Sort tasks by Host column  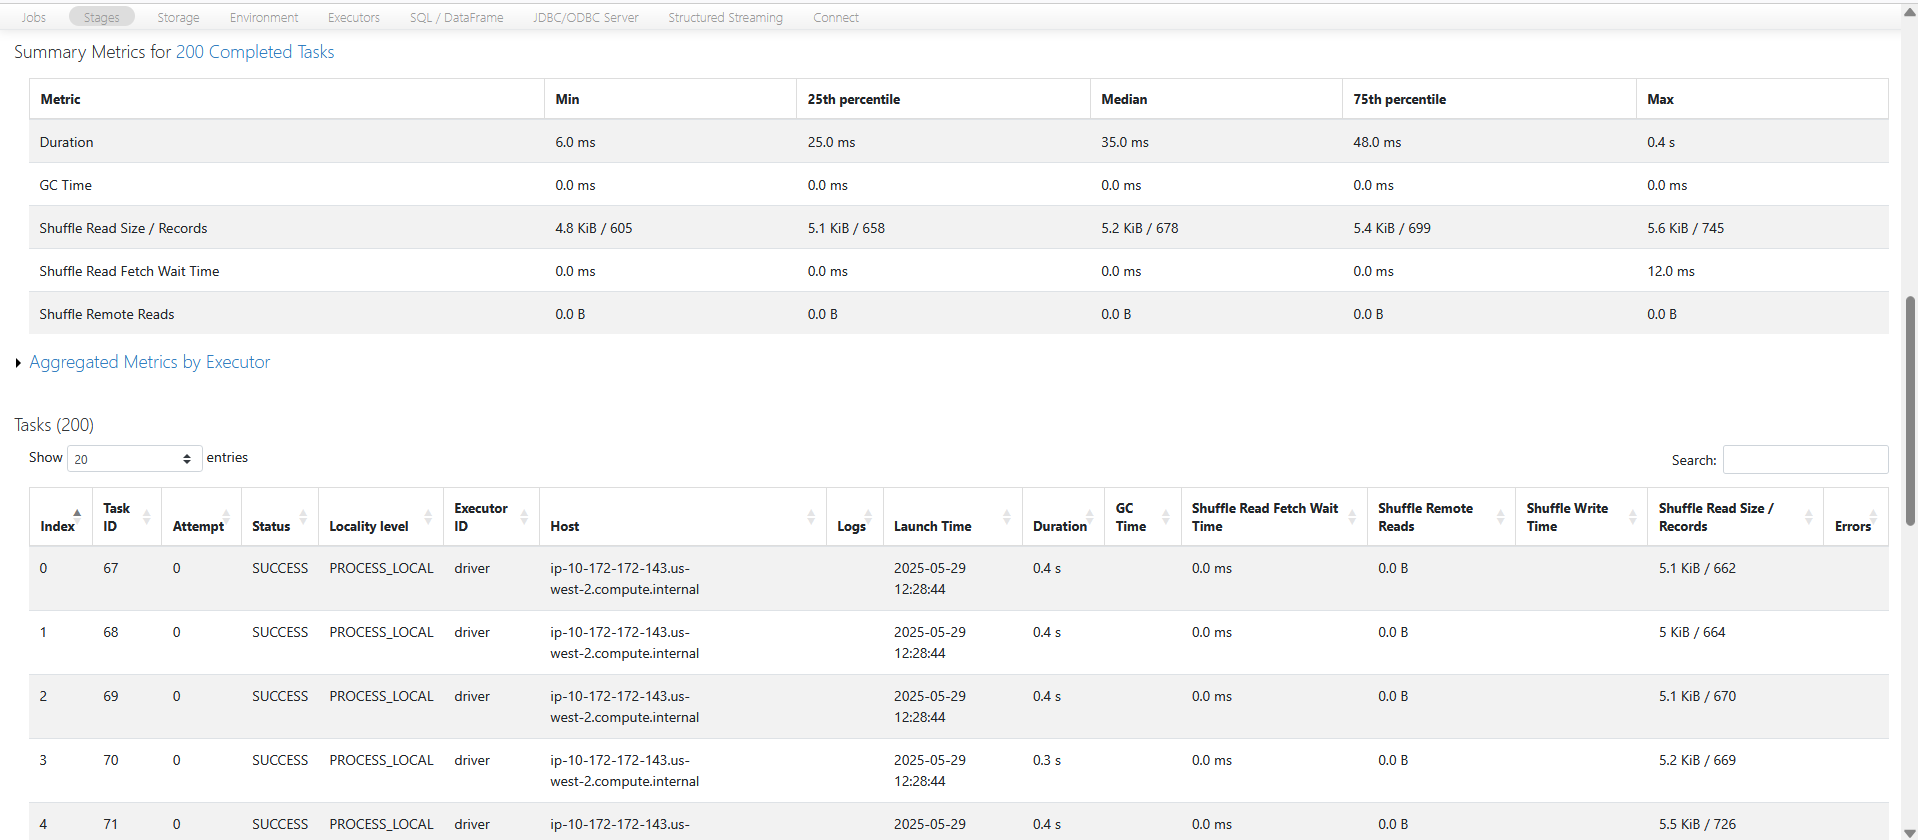565,526
